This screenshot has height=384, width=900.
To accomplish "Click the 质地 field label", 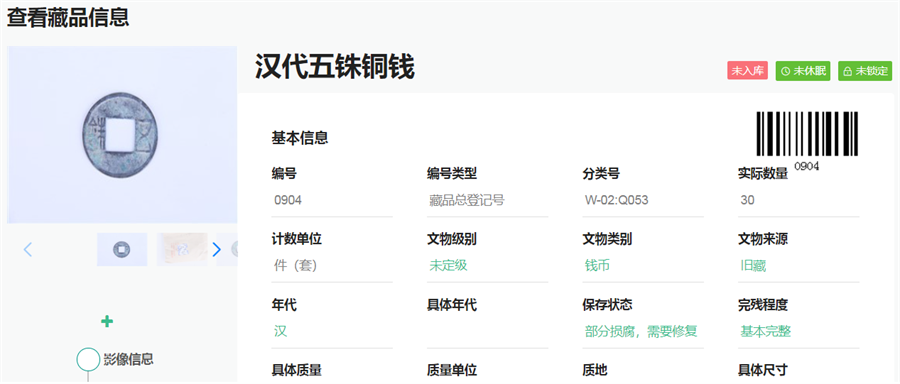I will (x=595, y=370).
